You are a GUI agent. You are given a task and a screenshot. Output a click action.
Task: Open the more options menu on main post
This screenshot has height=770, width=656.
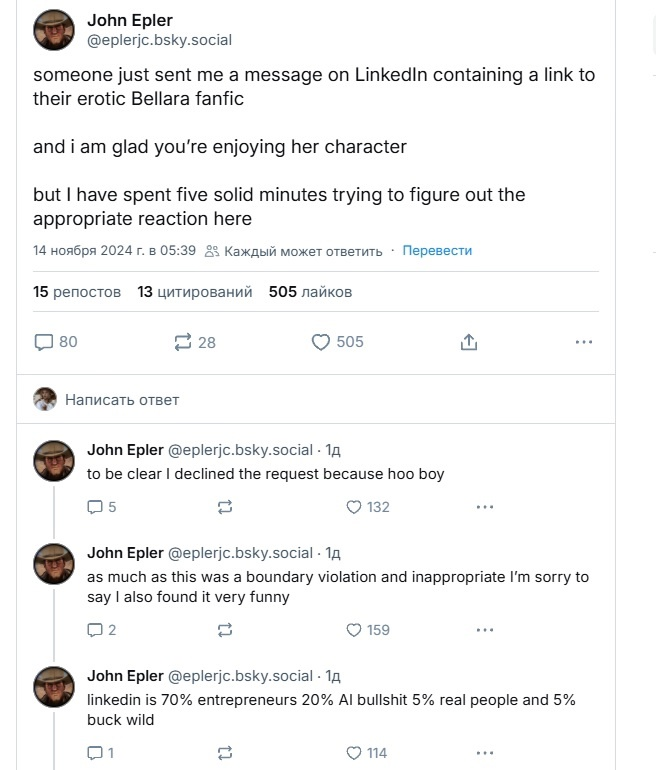click(584, 342)
